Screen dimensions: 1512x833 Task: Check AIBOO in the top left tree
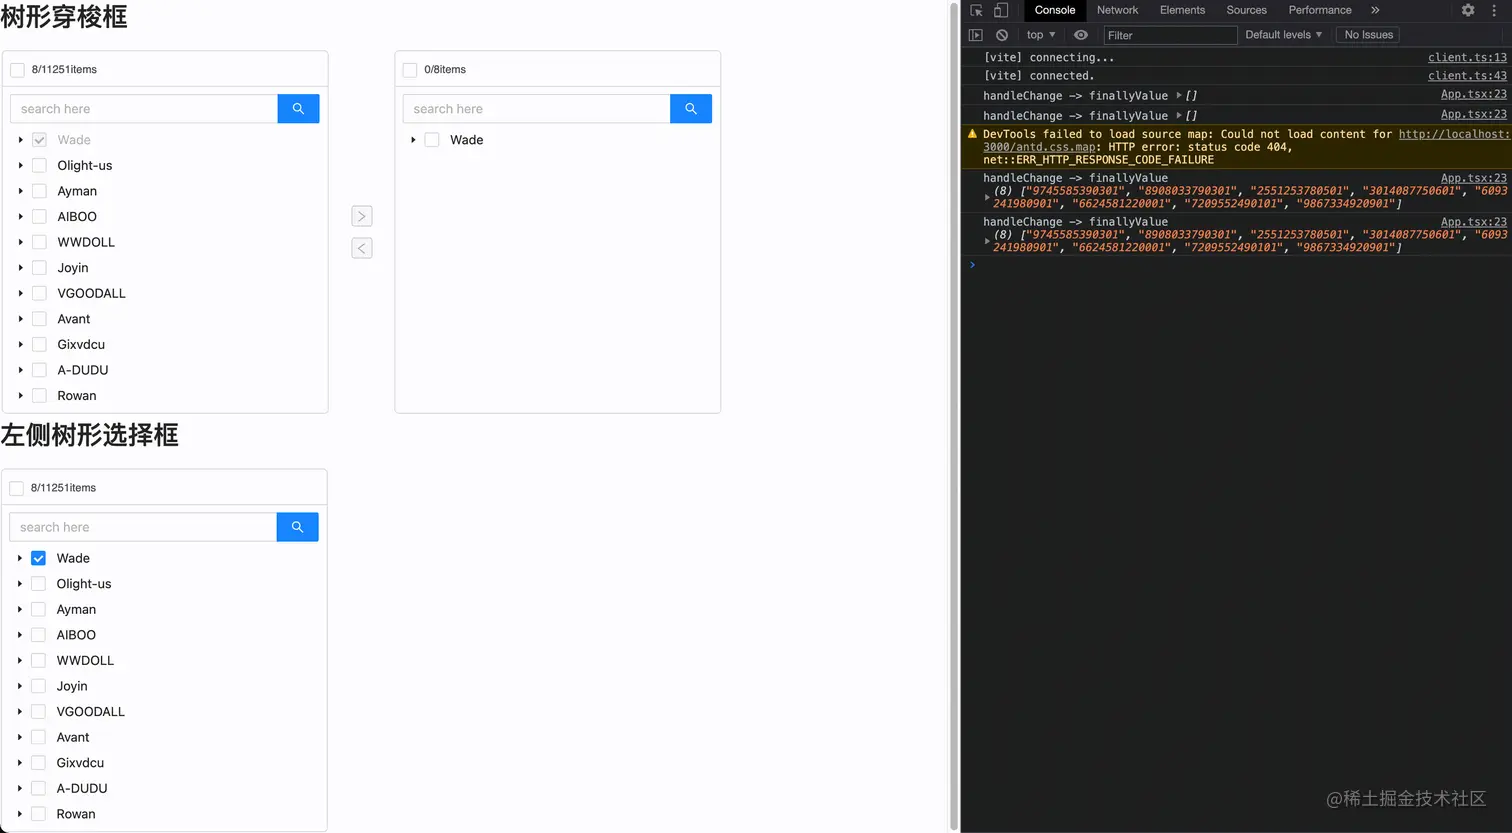click(39, 217)
